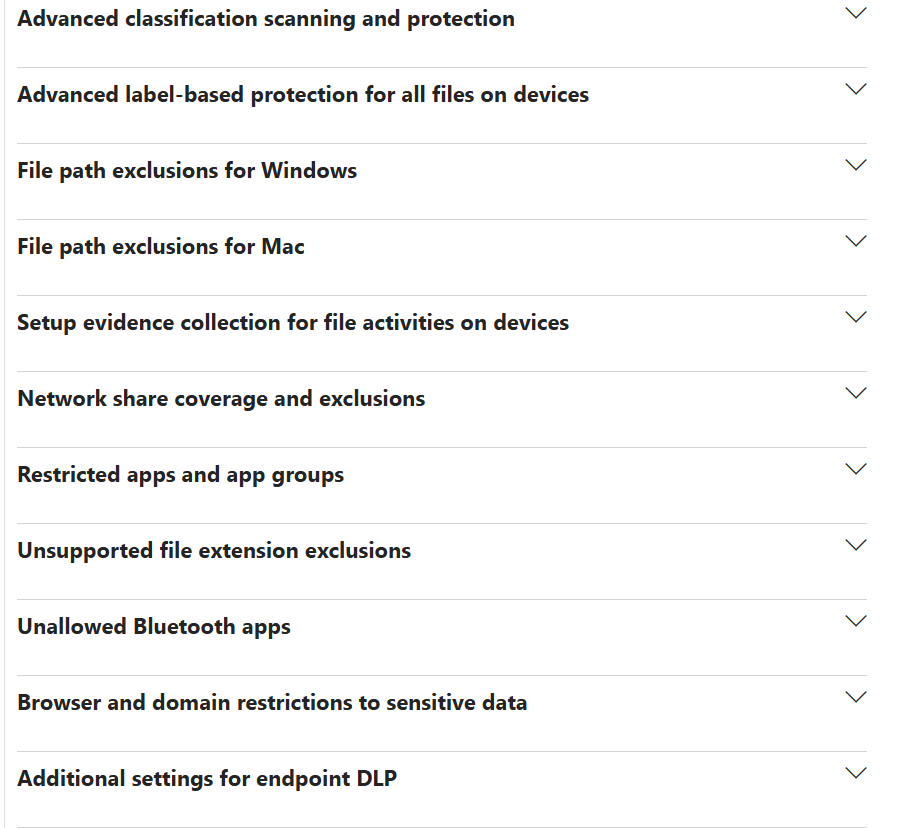Open File path exclusions for Mac chevron
The width and height of the screenshot is (913, 828).
[855, 242]
